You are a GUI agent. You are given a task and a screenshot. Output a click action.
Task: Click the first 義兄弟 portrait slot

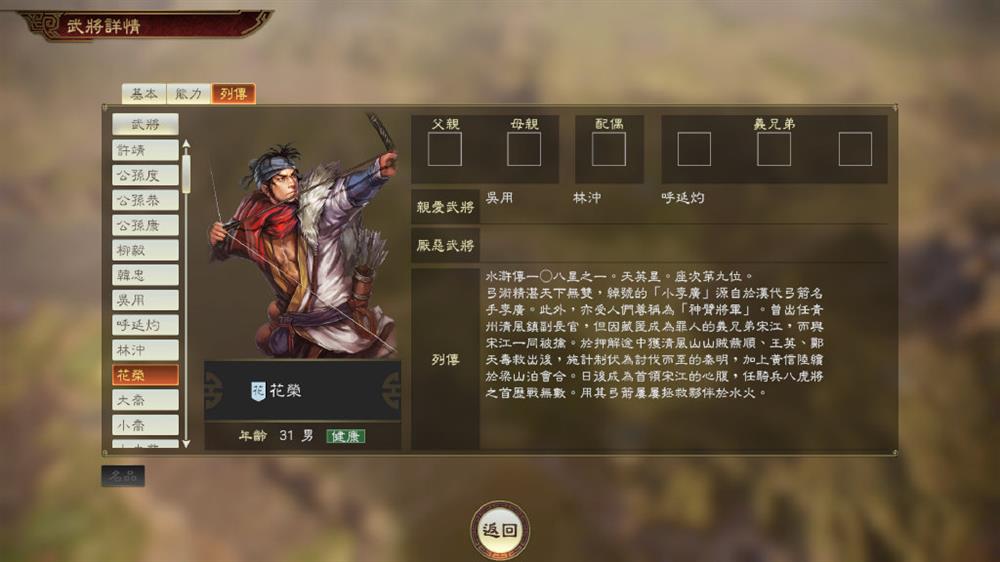[x=694, y=149]
